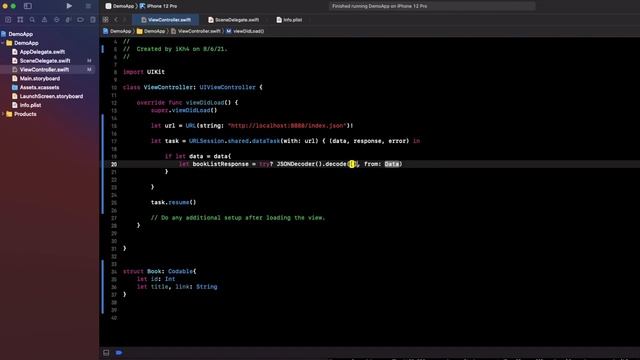This screenshot has width=640, height=360.
Task: Click the highlighted Data placeholder token
Action: 391,164
